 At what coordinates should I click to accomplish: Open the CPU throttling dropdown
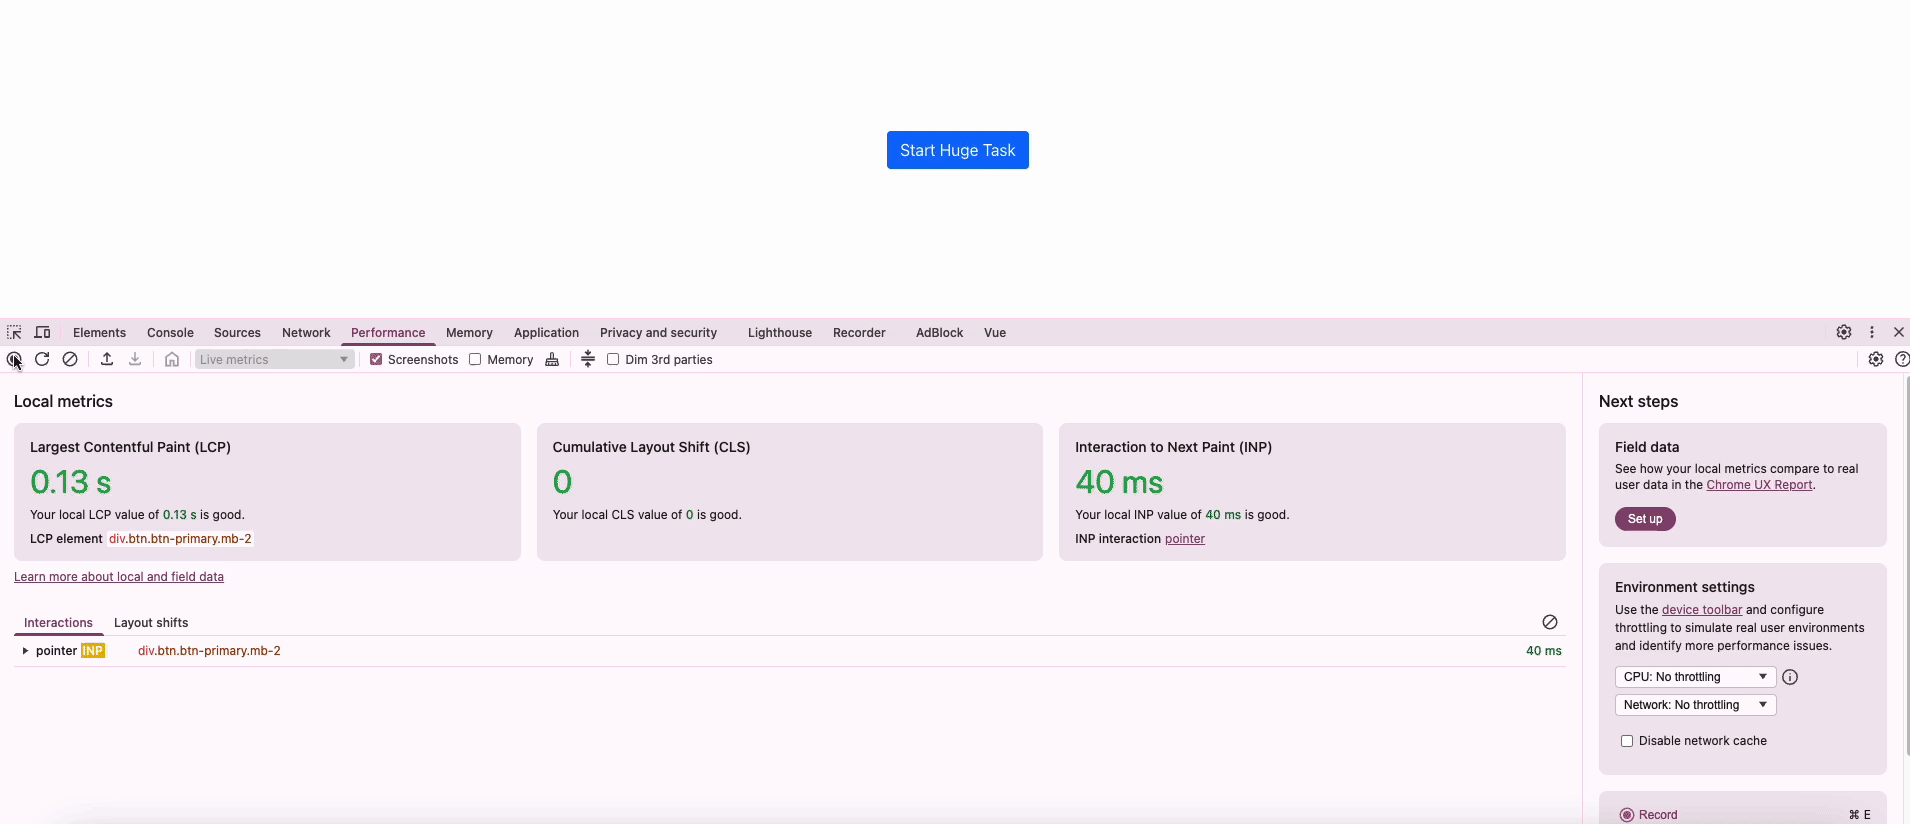click(x=1694, y=677)
